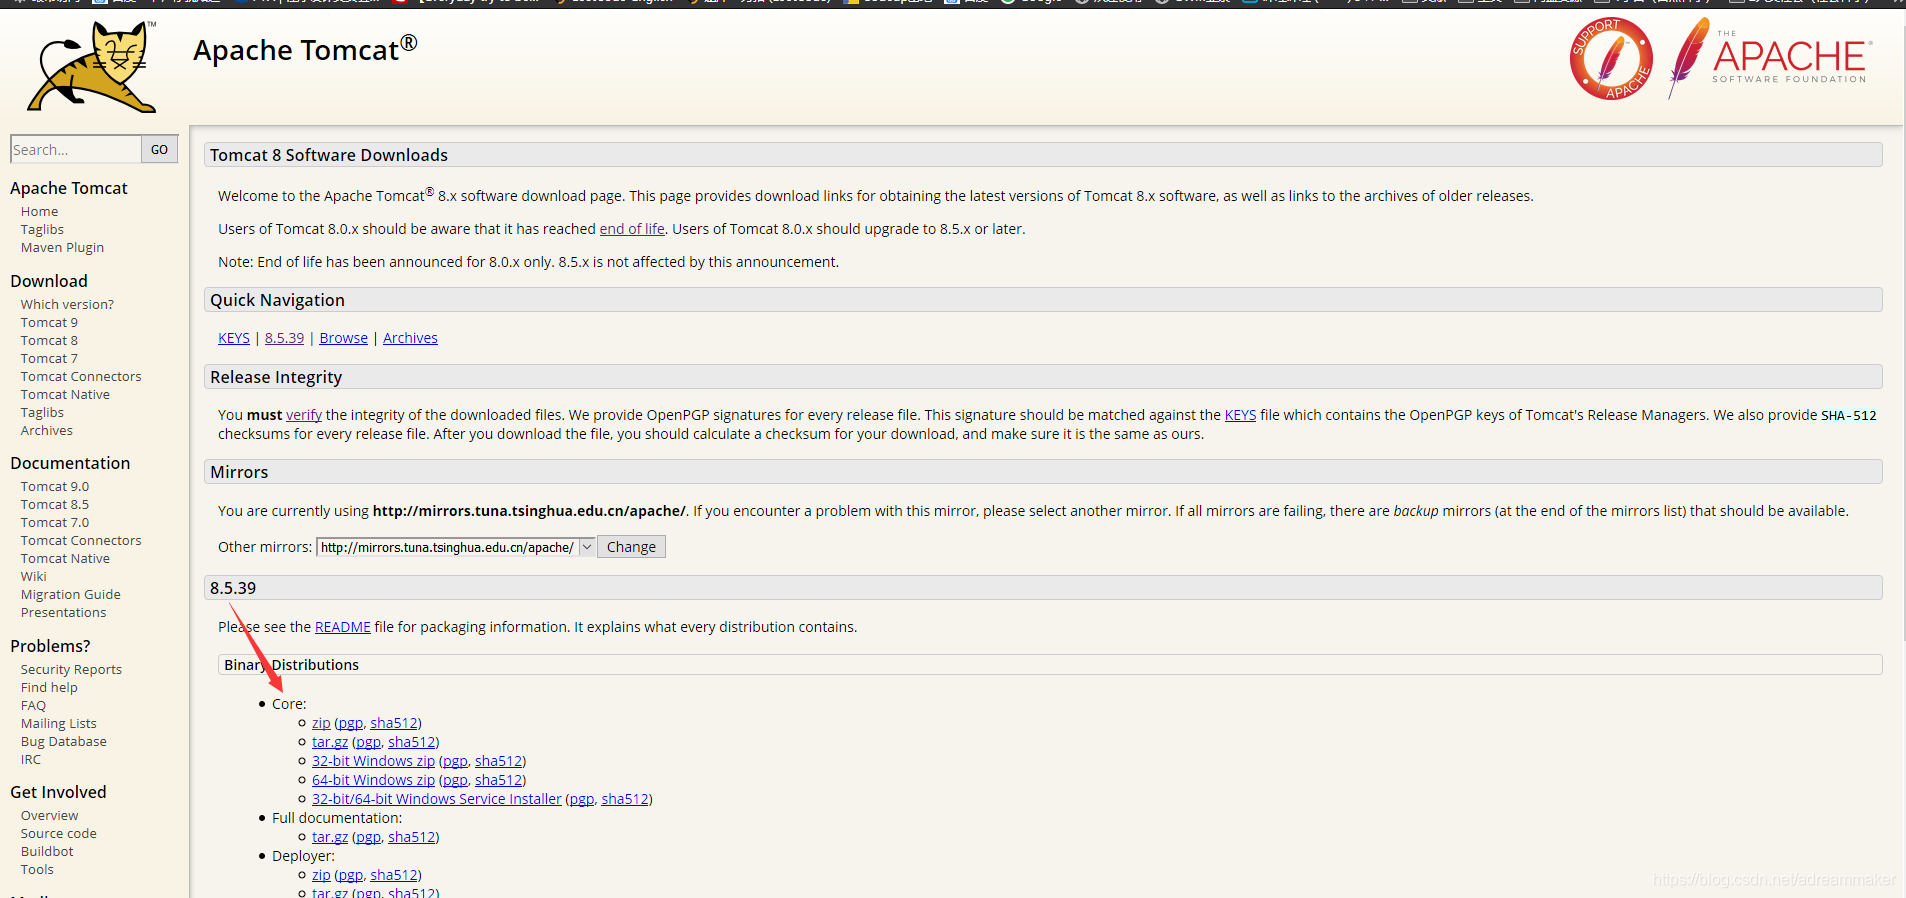Viewport: 1906px width, 898px height.
Task: Go to Tomcat 9 download page
Action: tap(49, 322)
